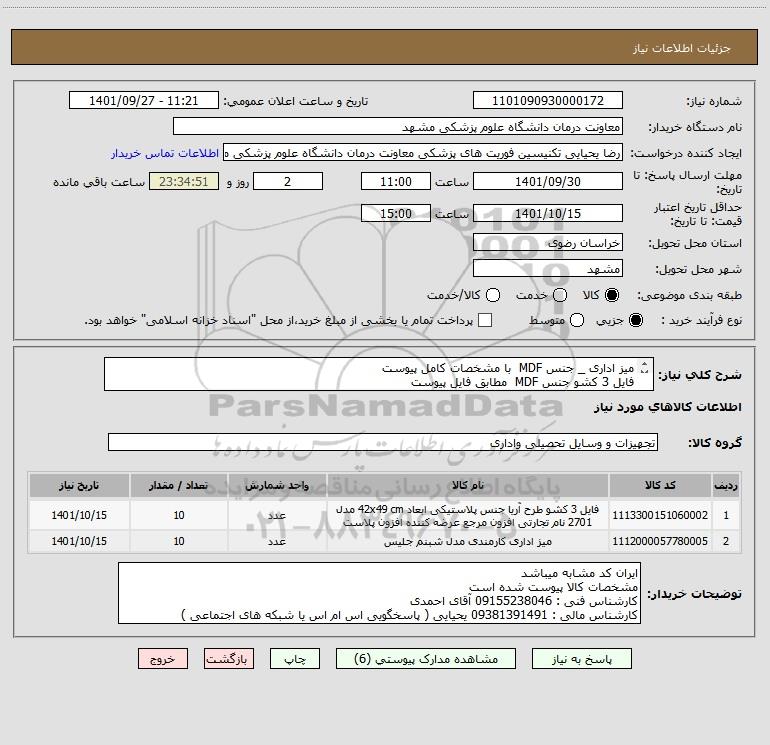Click the گروه کالا field
The height and width of the screenshot is (745, 770).
click(x=383, y=442)
